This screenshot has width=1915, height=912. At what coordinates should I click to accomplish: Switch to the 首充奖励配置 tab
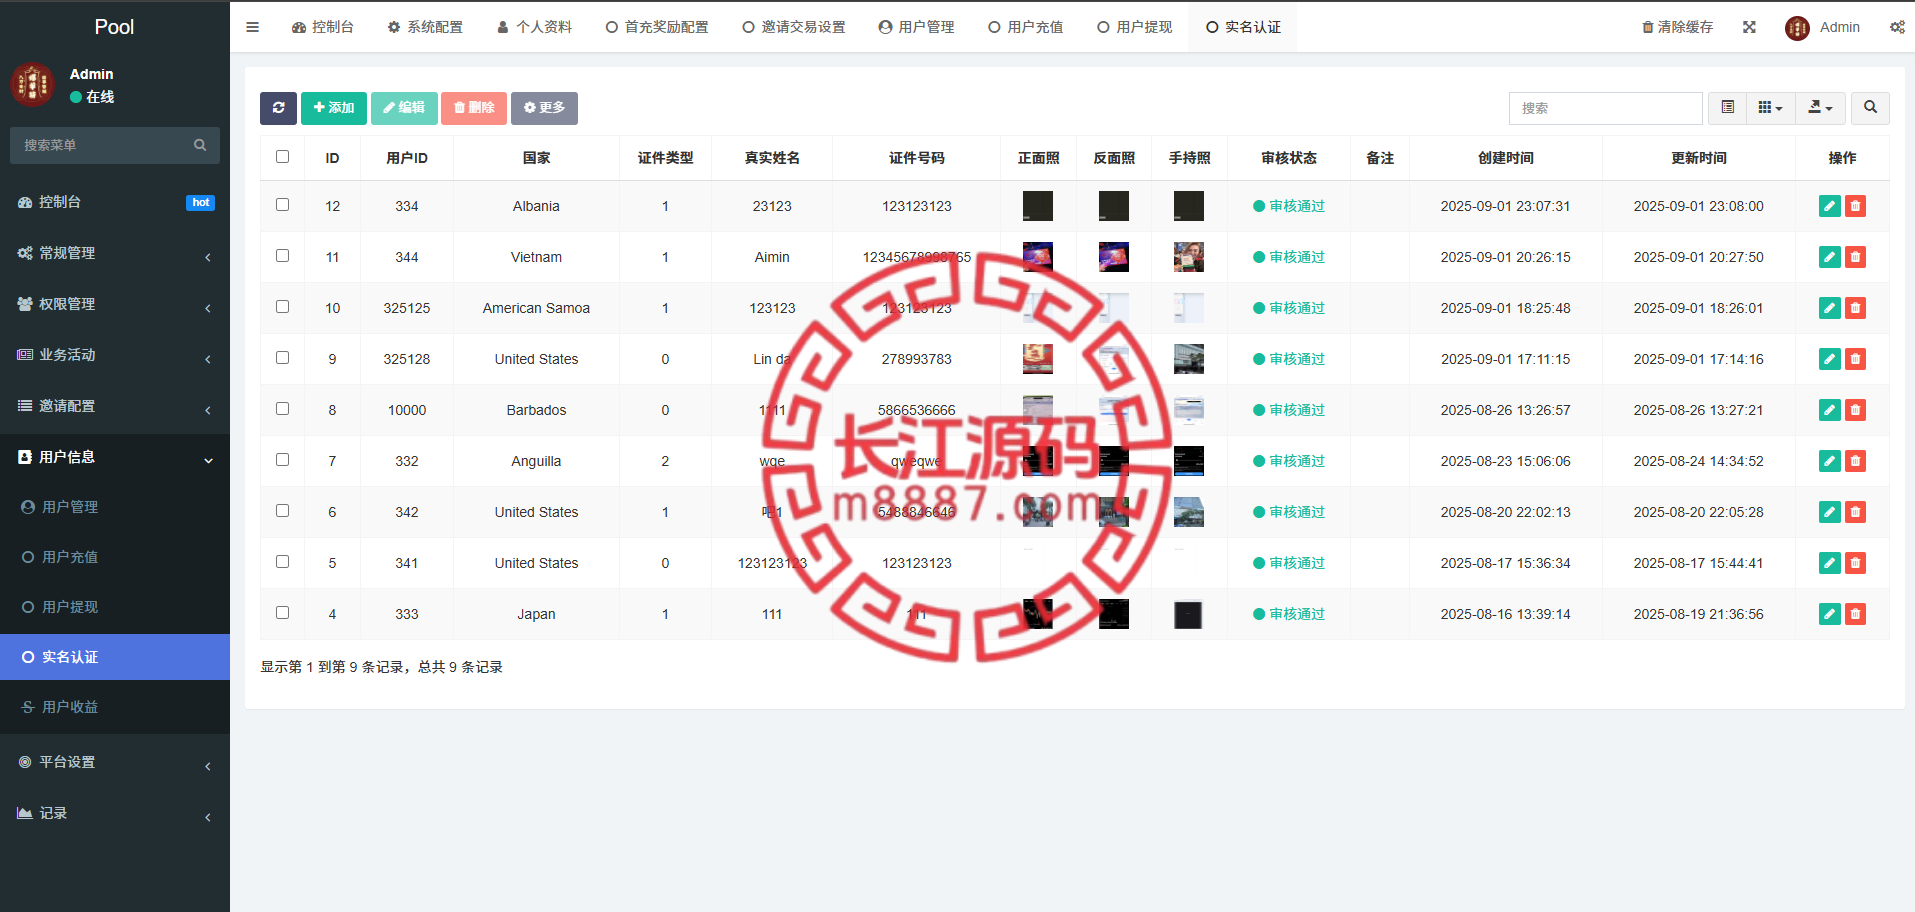coord(657,27)
